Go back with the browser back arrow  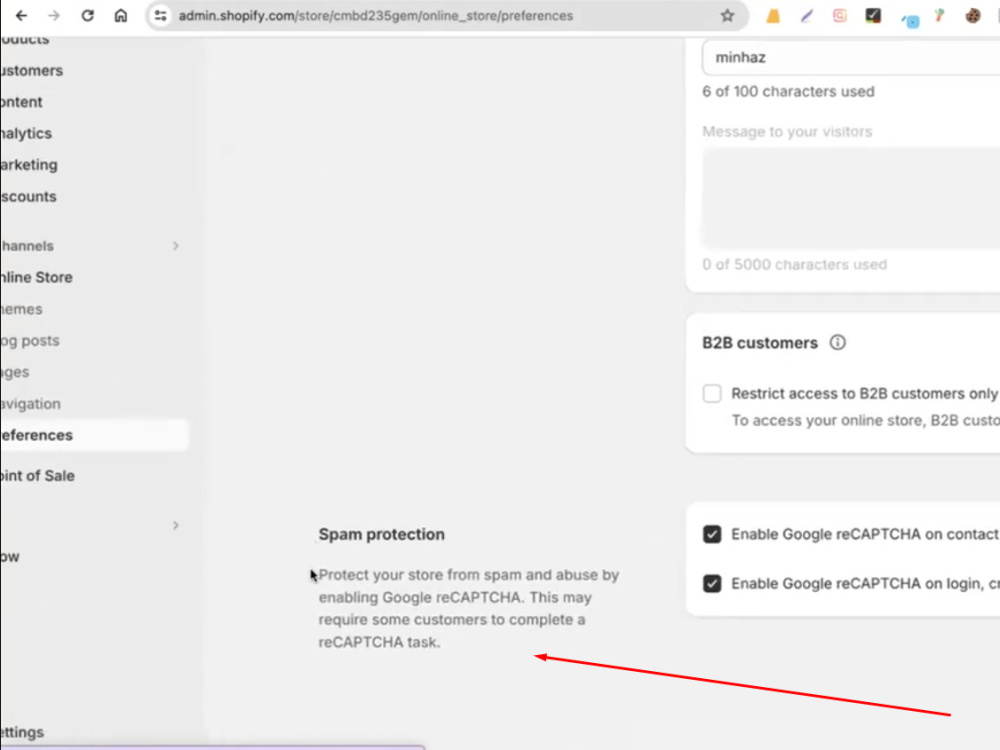21,15
